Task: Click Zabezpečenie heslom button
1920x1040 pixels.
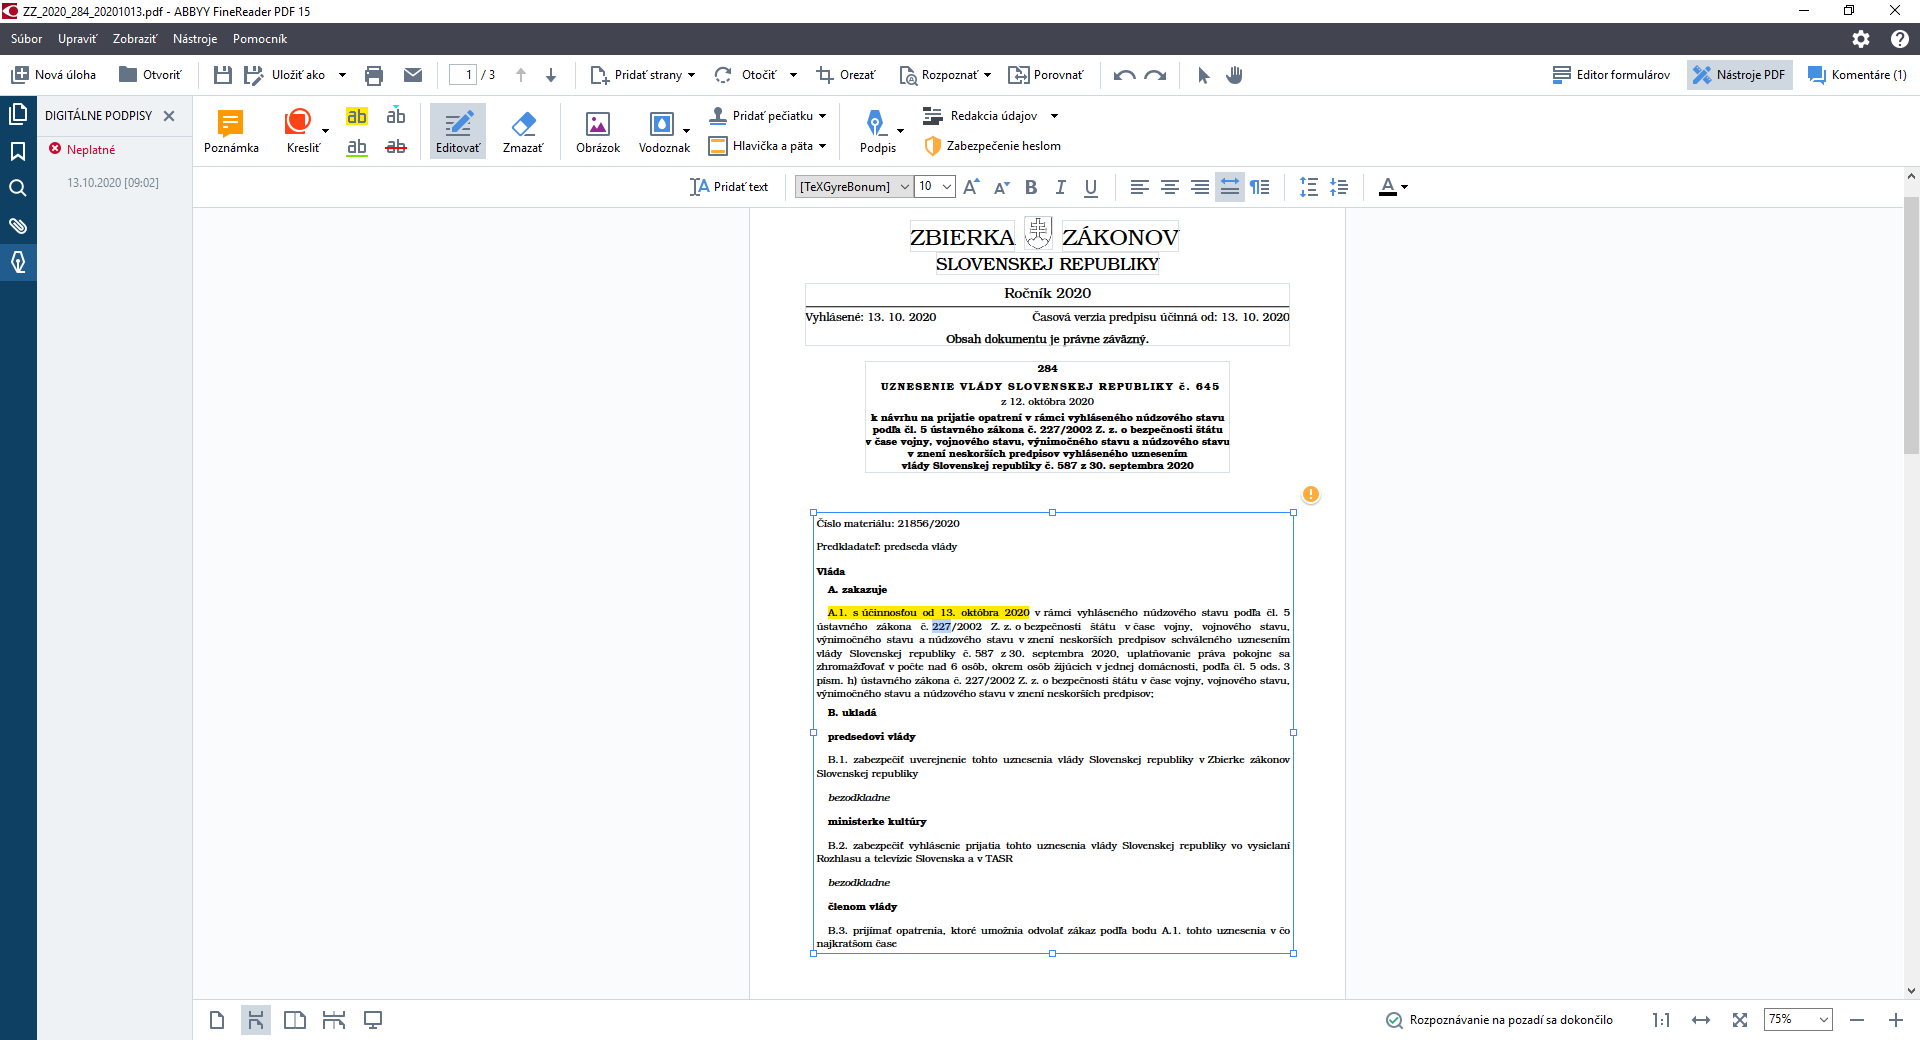Action: coord(992,146)
